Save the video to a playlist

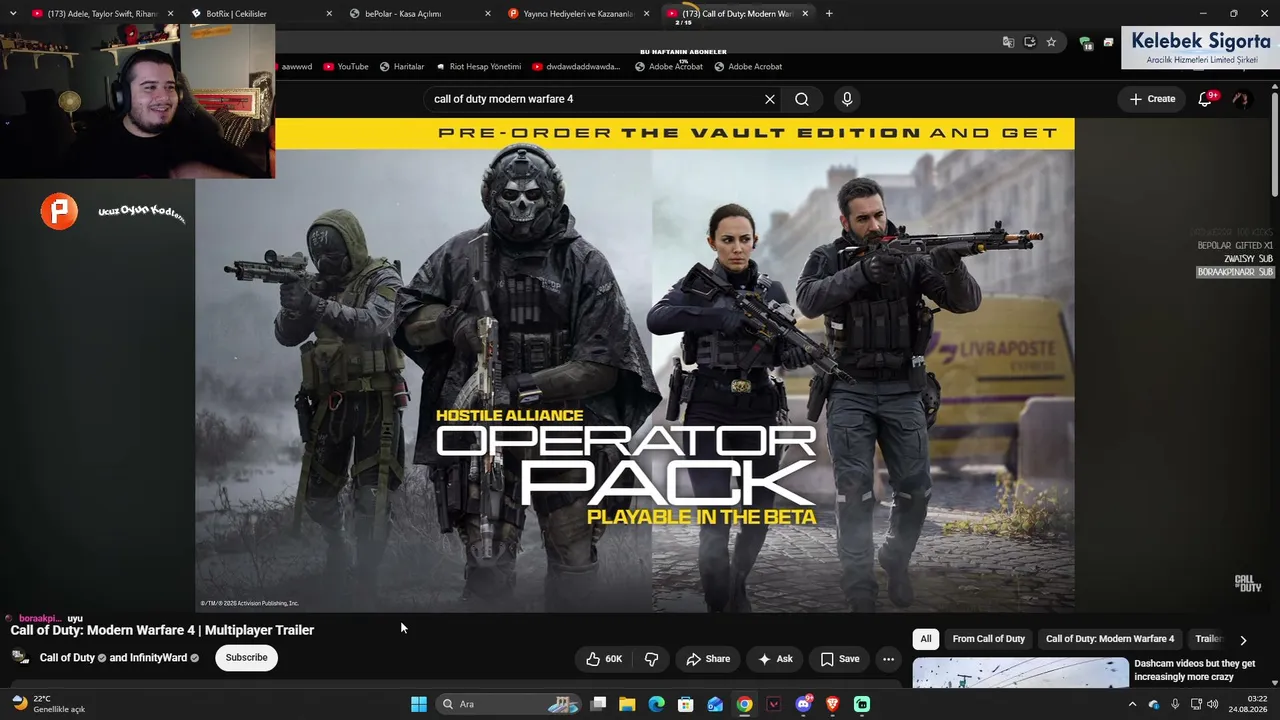[840, 659]
